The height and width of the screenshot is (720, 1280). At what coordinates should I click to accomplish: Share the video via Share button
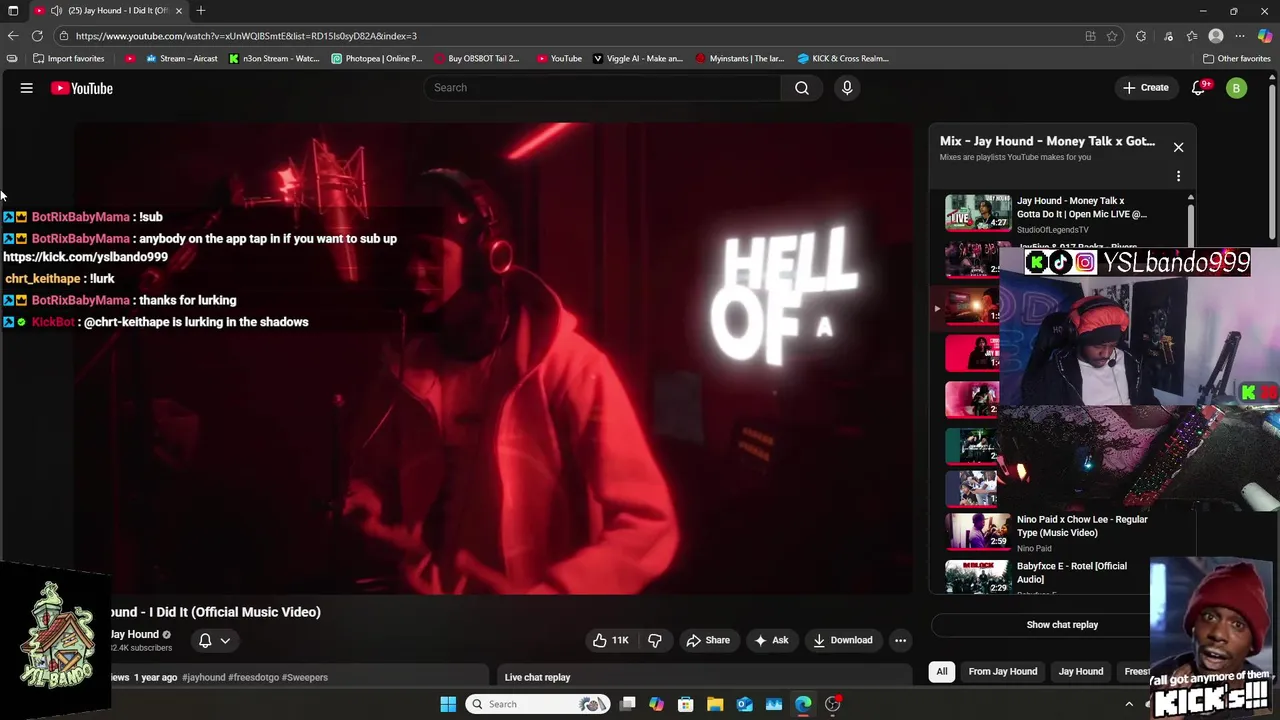pyautogui.click(x=707, y=640)
